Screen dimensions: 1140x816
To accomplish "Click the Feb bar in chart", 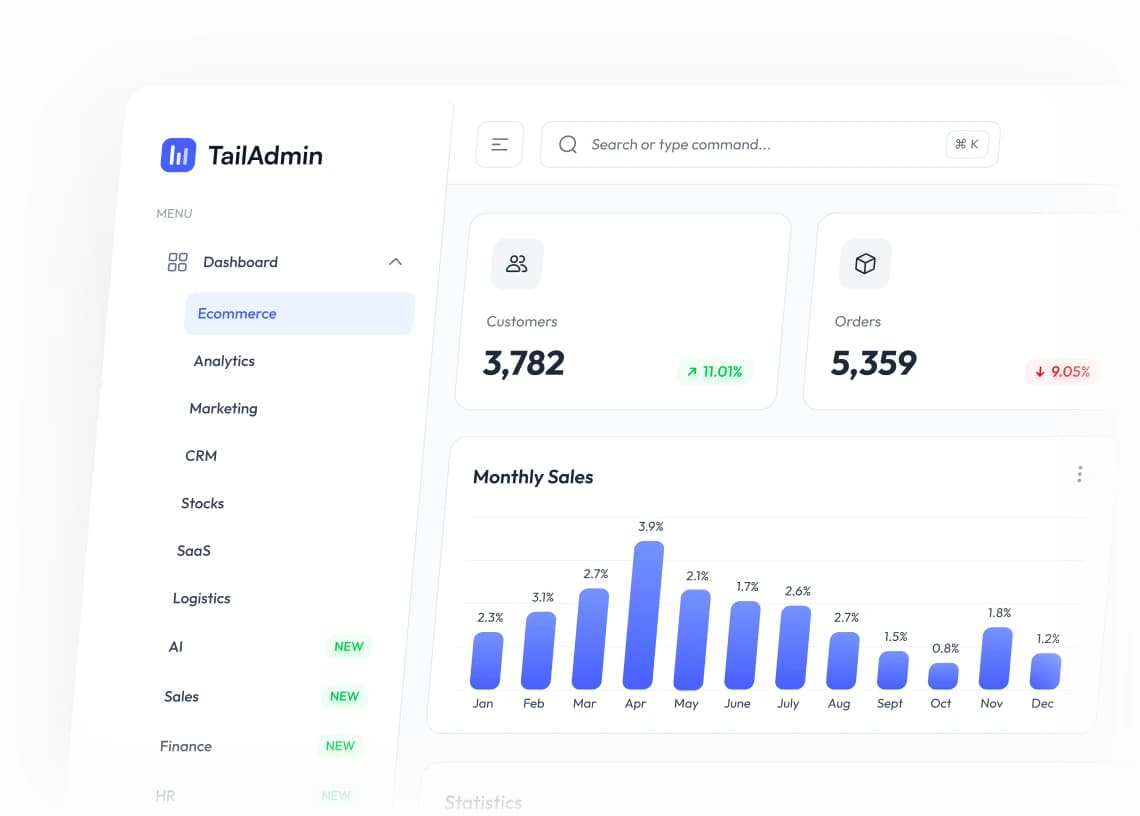I will [538, 650].
